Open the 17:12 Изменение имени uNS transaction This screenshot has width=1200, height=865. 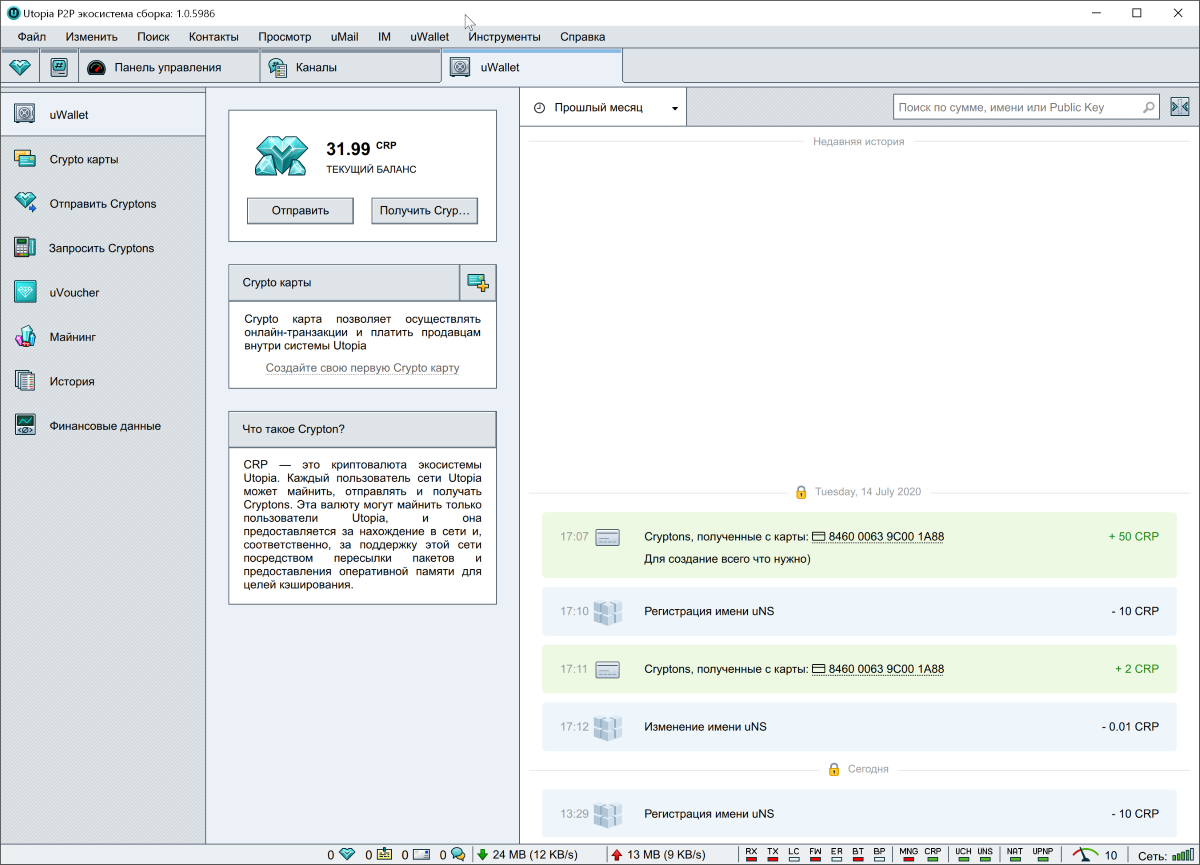(860, 727)
